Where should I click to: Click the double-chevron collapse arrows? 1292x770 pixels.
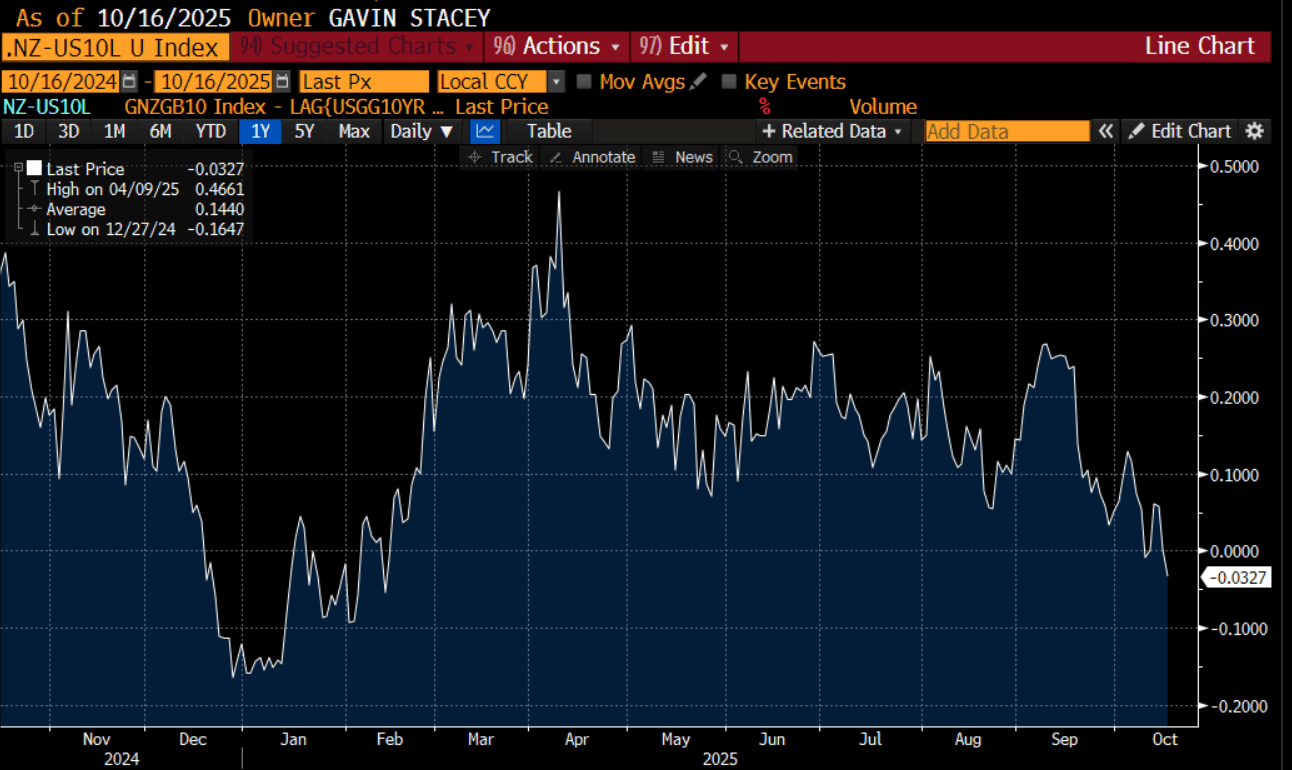(x=1105, y=131)
